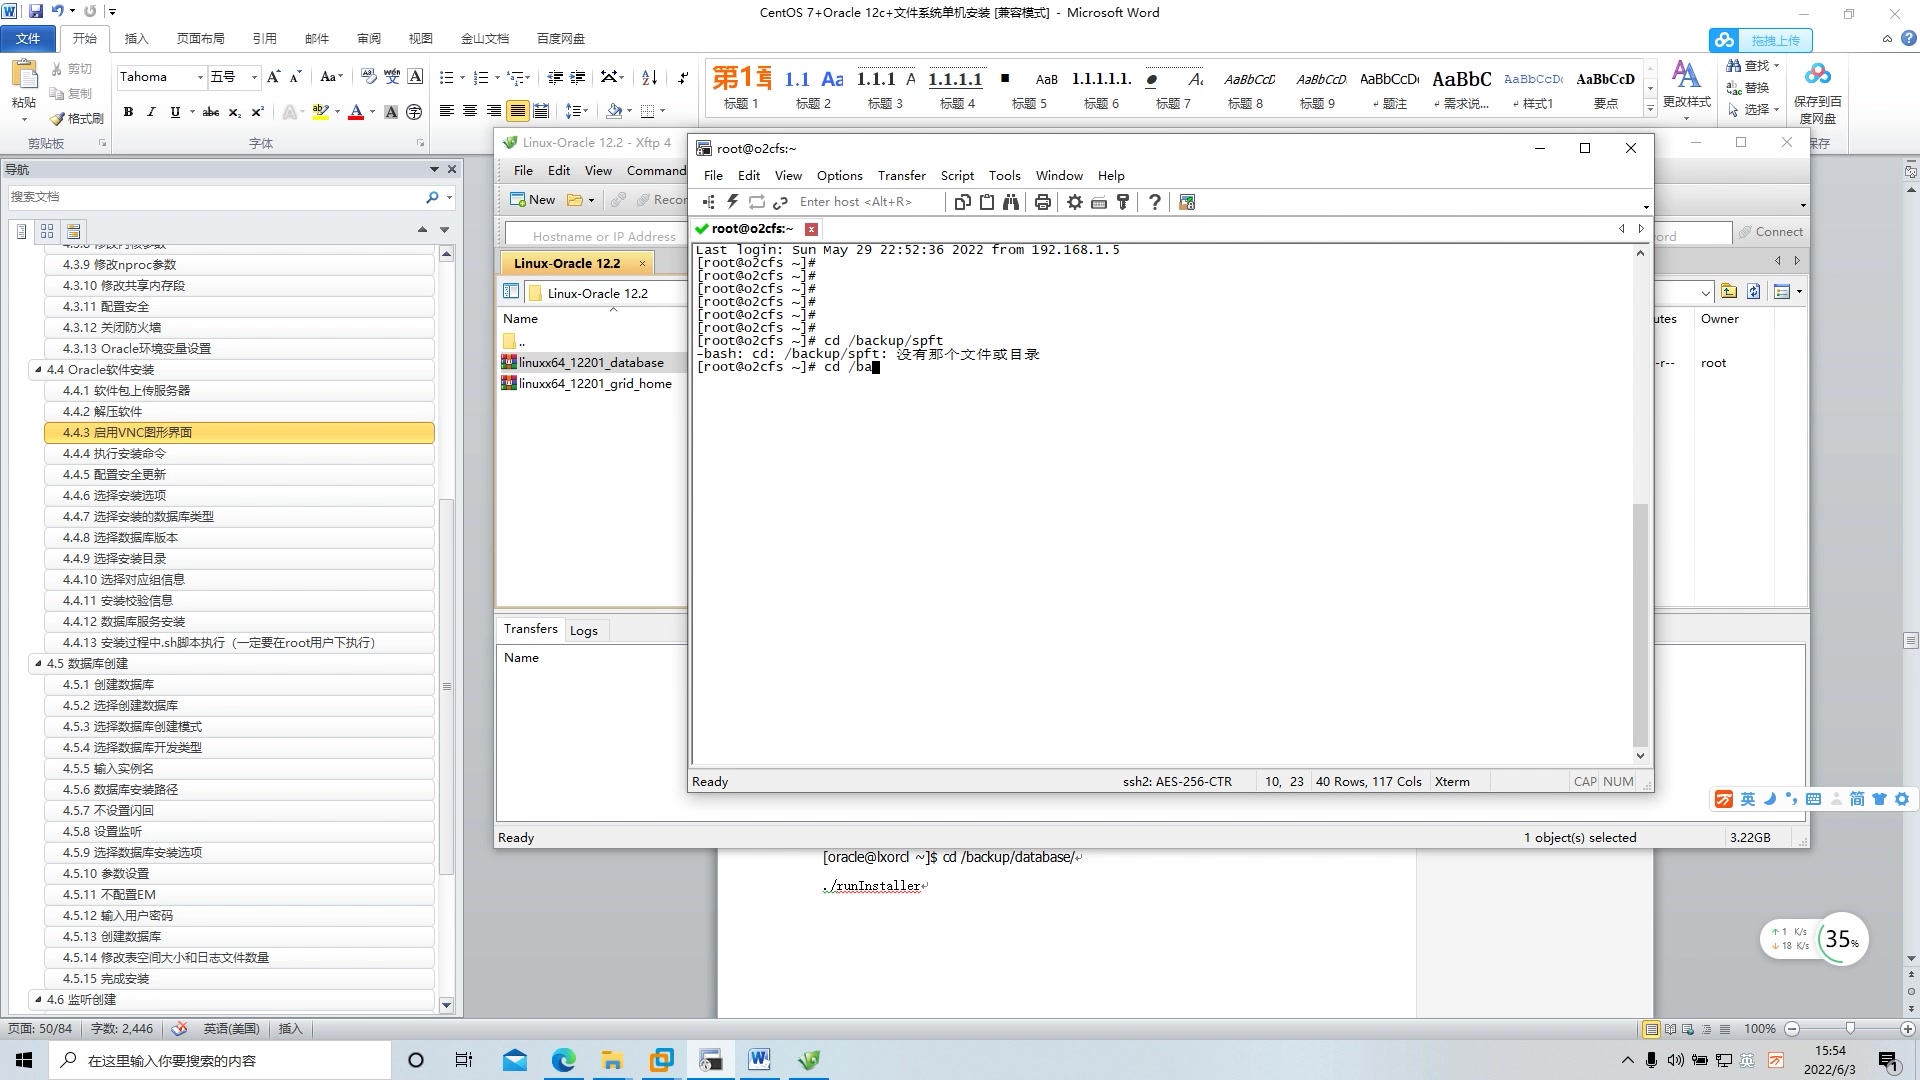Open the underline style dropdown arrow
Viewport: 1920px width, 1080px height.
pos(192,112)
